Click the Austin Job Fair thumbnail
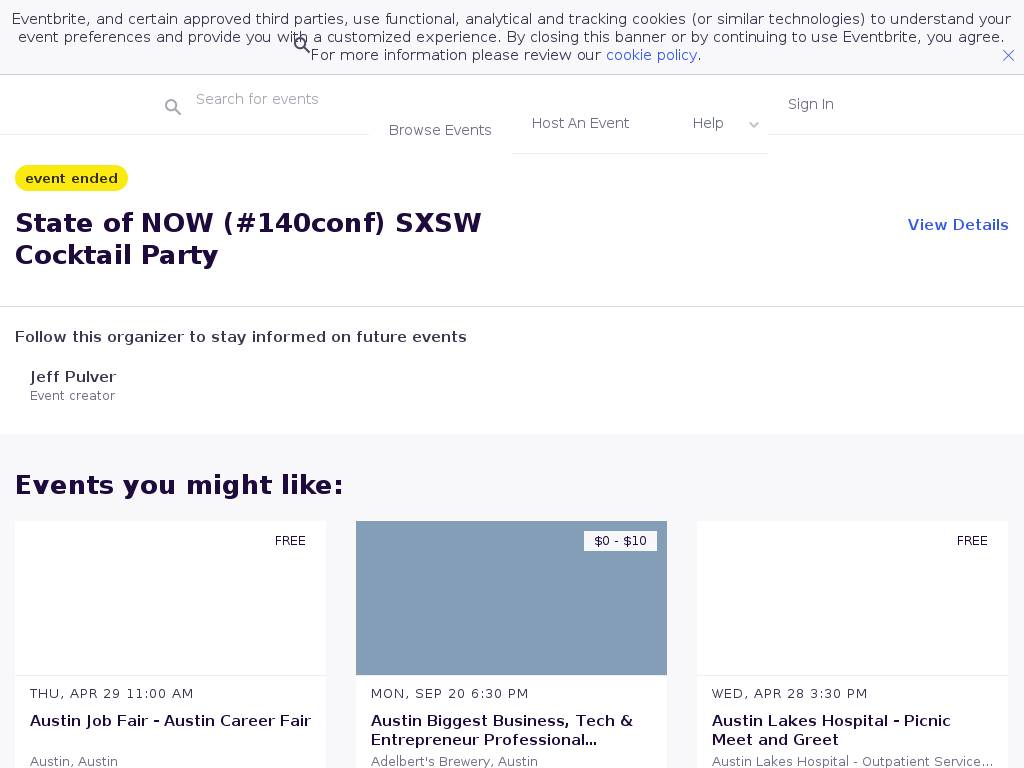 (170, 598)
